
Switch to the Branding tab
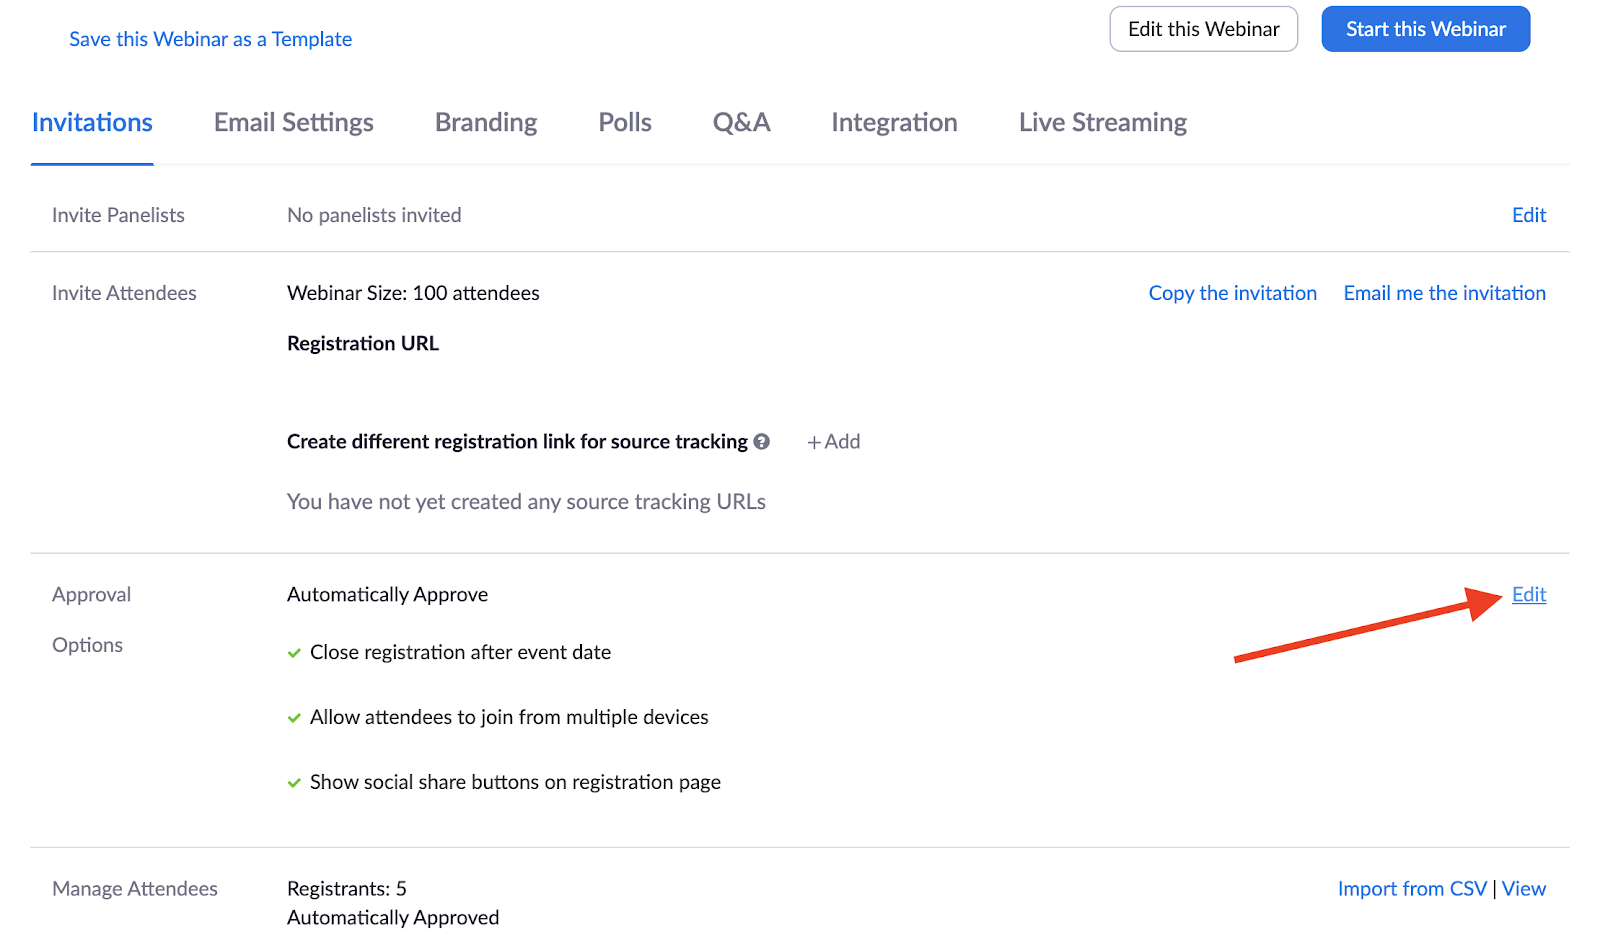click(486, 123)
